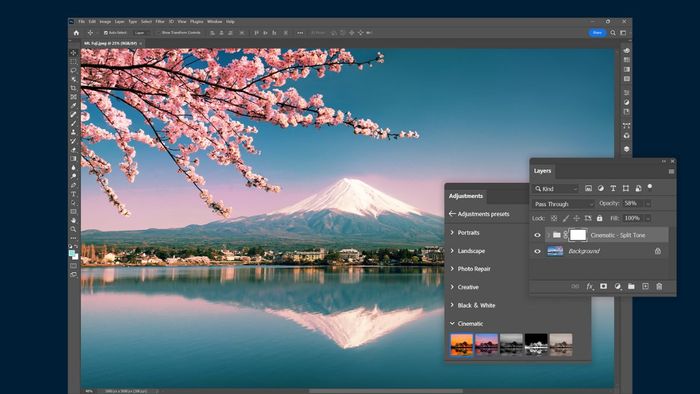Click the Opacity 58% value field
The height and width of the screenshot is (394, 700).
(x=633, y=204)
